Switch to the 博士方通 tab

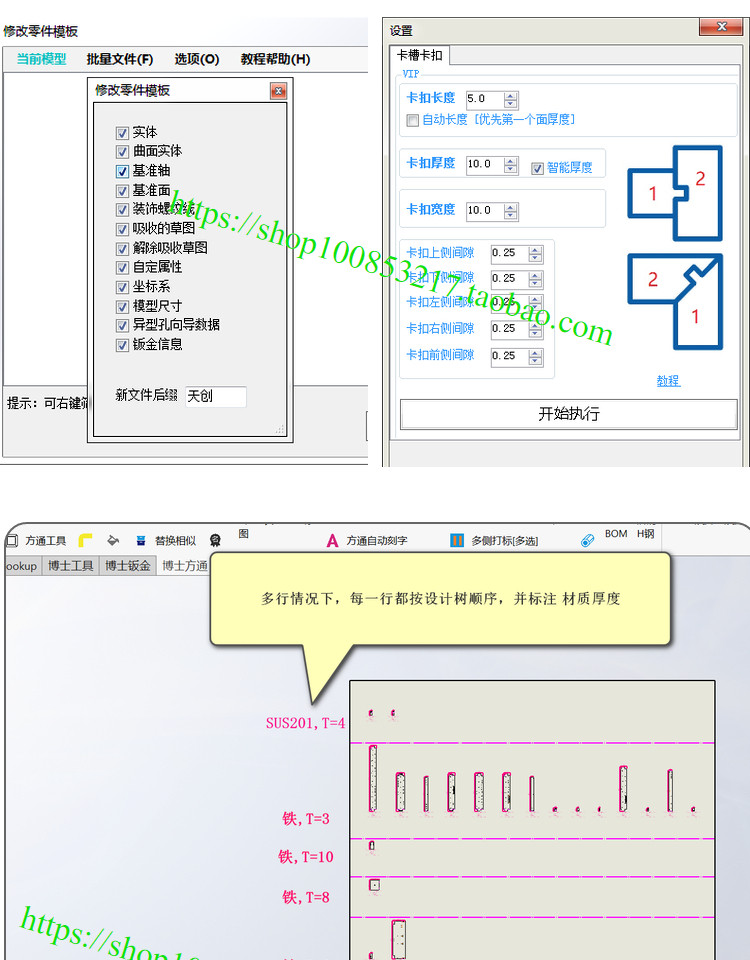pyautogui.click(x=184, y=566)
